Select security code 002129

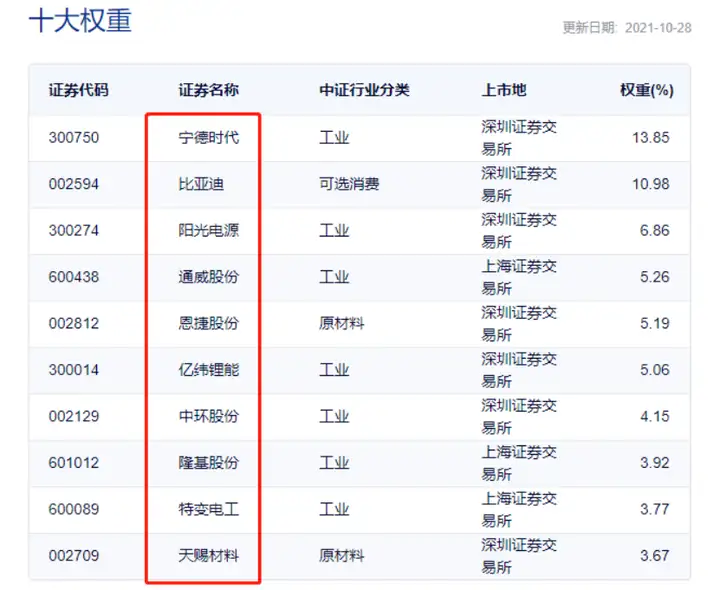pos(74,416)
